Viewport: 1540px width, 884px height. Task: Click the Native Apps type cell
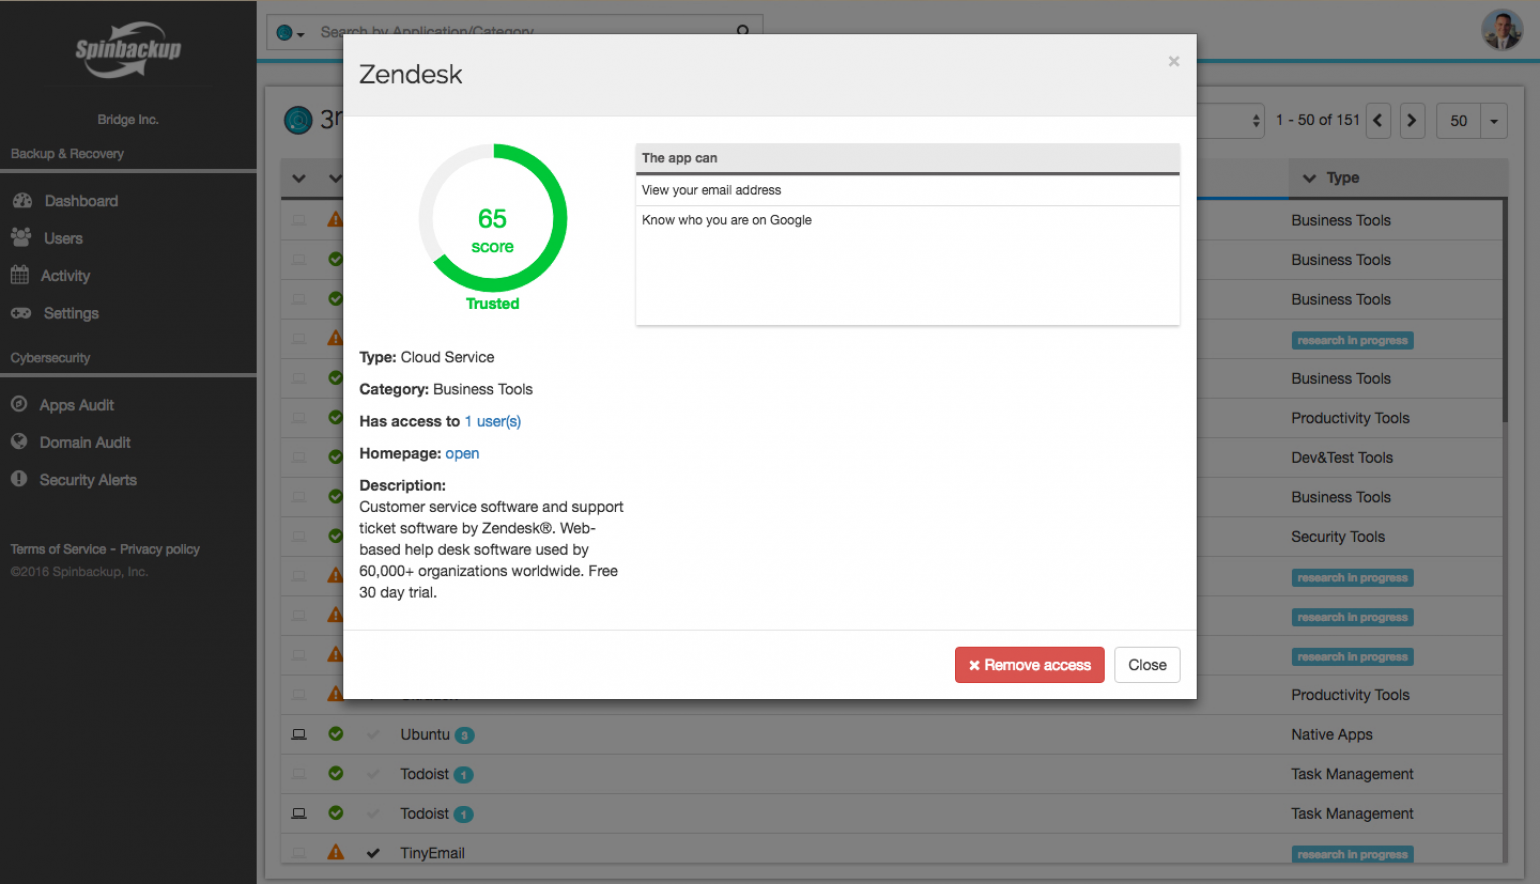1332,734
